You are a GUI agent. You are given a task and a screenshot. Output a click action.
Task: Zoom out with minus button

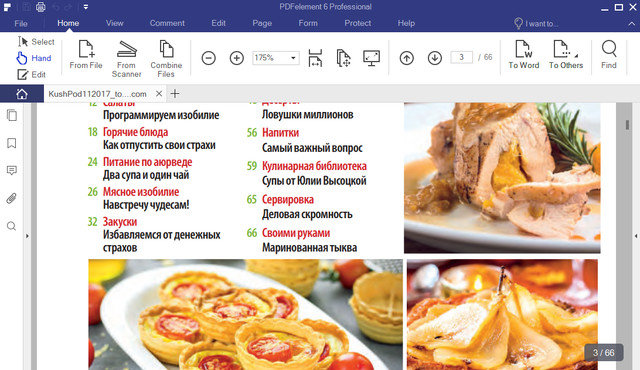[209, 58]
